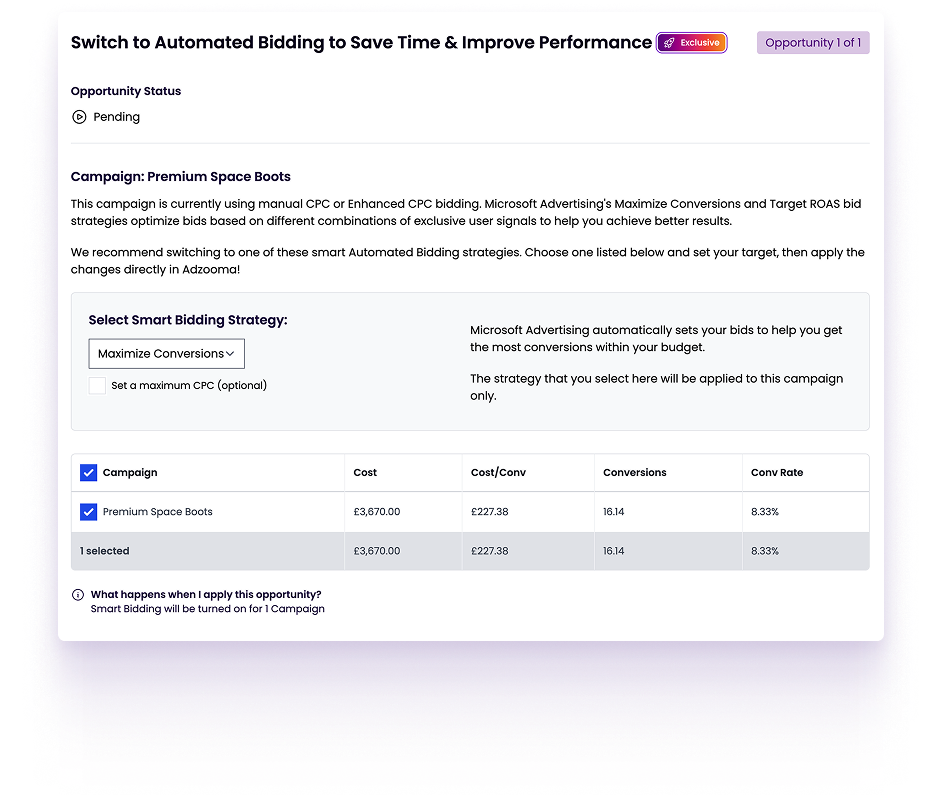This screenshot has height=795, width=942.
Task: Click the Select Smart Bidding Strategy label
Action: pos(187,320)
